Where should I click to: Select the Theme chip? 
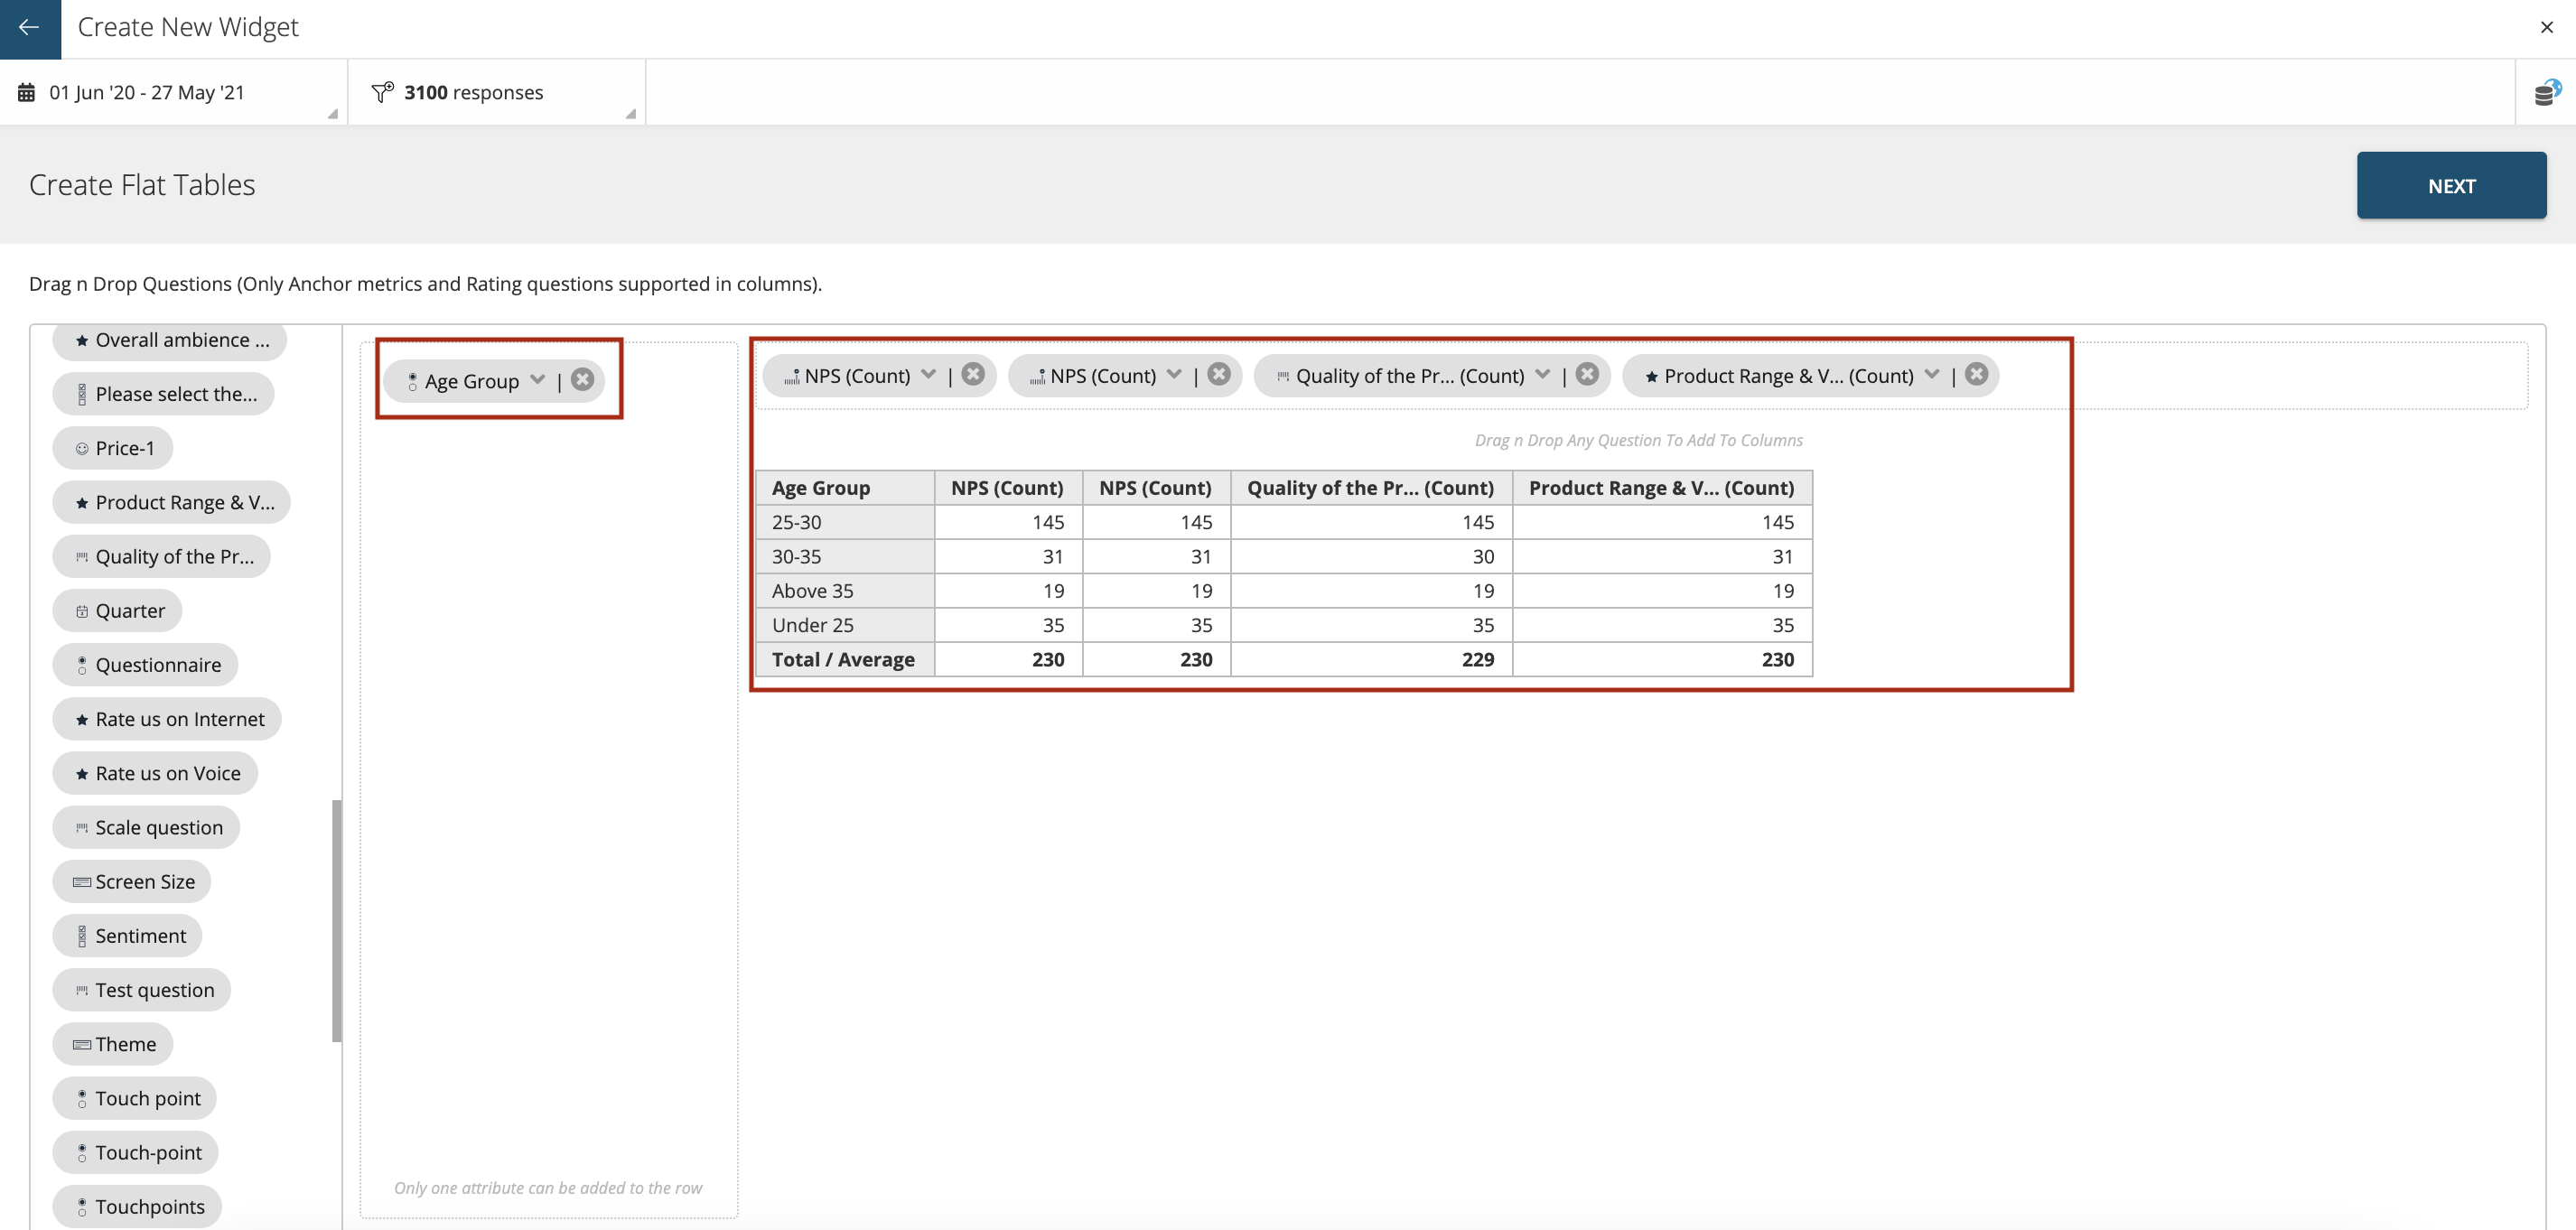[x=113, y=1044]
